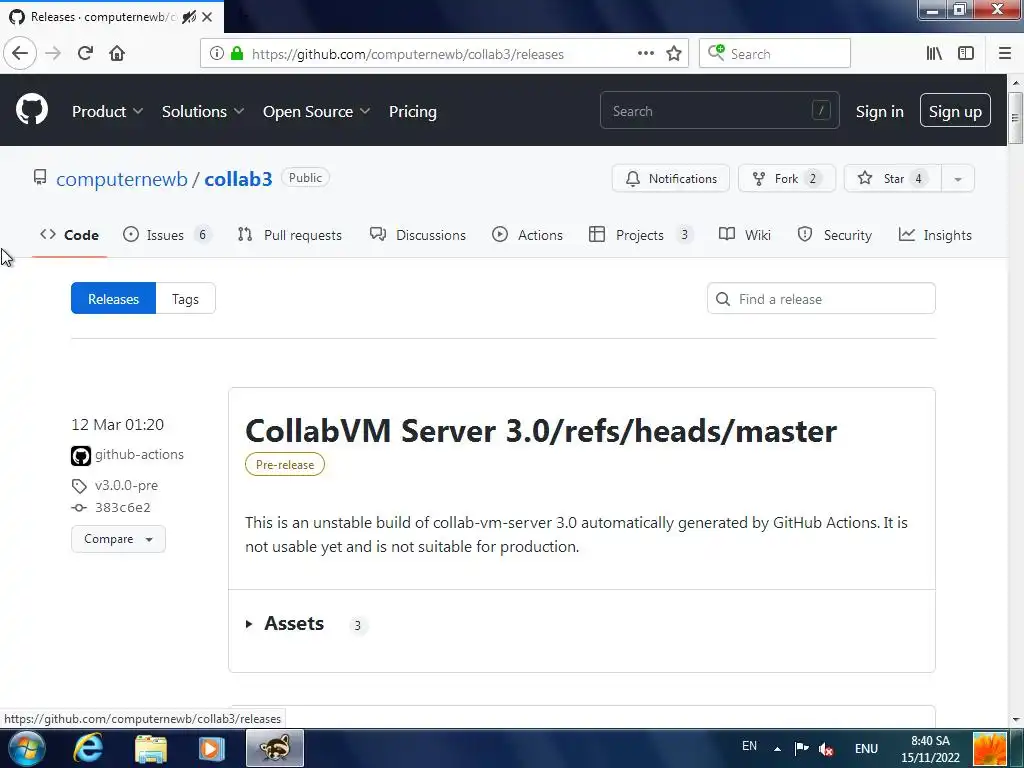Expand the Solutions dropdown menu
The width and height of the screenshot is (1024, 768).
click(x=203, y=112)
